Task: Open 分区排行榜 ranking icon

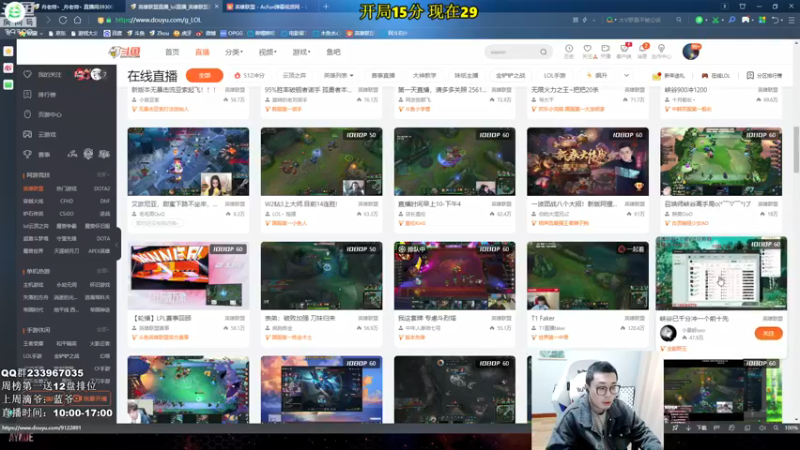Action: pyautogui.click(x=750, y=76)
